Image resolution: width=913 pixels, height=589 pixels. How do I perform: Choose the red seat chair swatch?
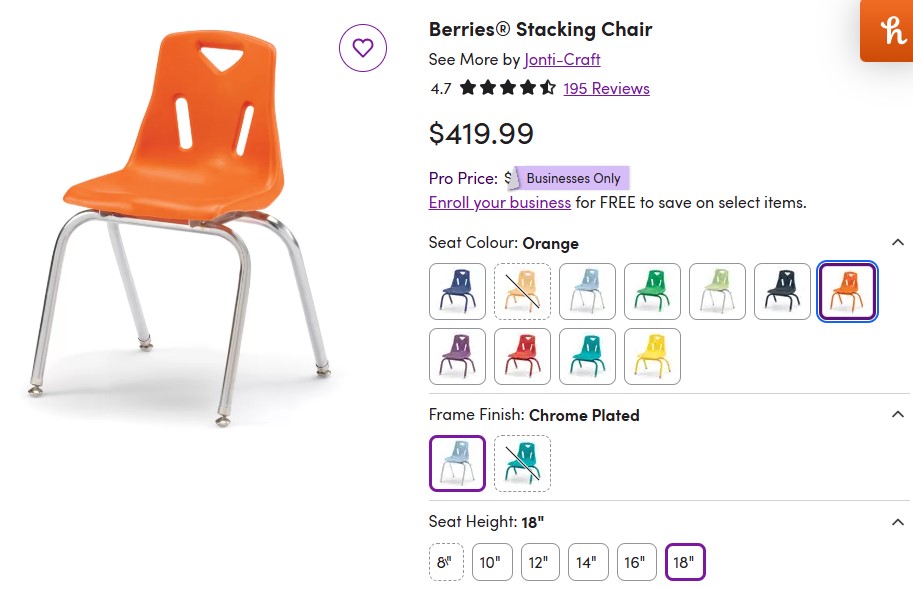click(x=522, y=356)
